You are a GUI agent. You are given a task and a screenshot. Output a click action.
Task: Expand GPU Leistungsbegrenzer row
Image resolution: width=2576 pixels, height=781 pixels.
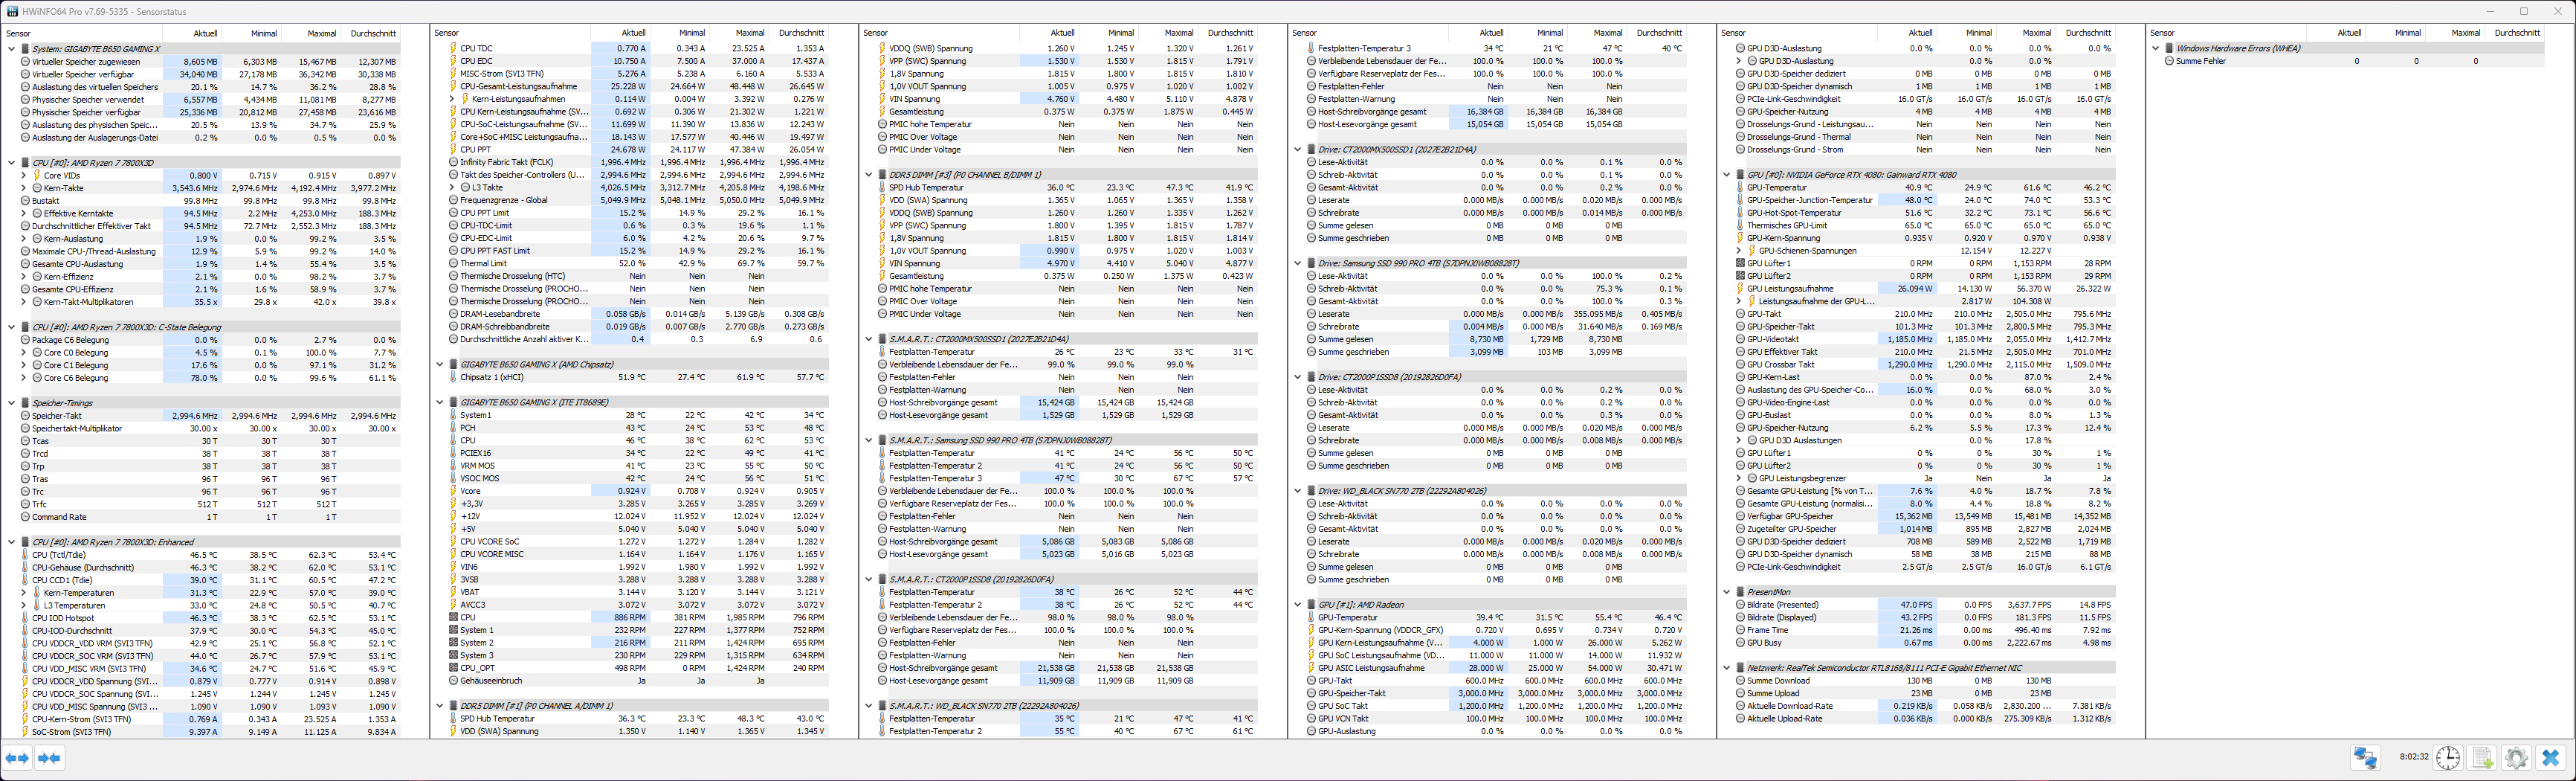point(1739,479)
